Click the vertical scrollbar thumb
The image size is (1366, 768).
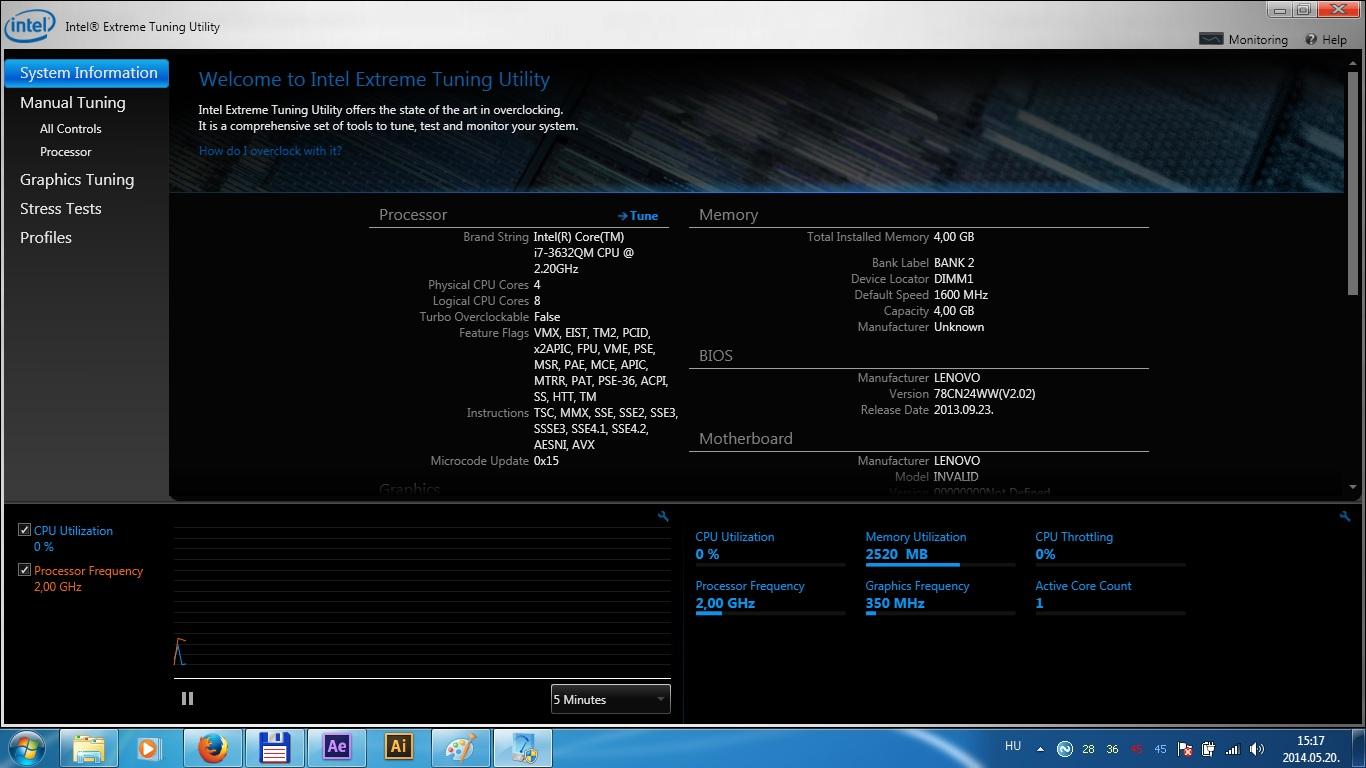[x=1353, y=183]
